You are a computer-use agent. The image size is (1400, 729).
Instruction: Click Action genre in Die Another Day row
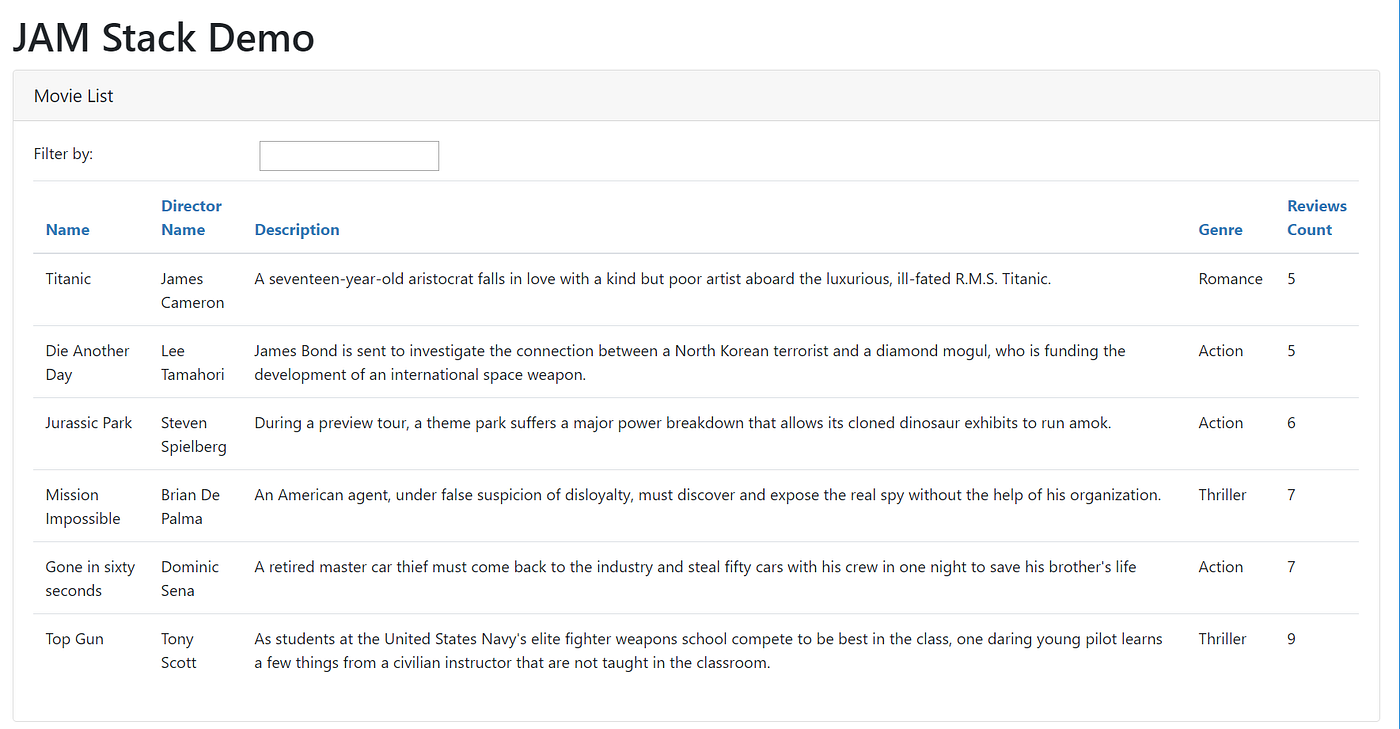point(1221,351)
